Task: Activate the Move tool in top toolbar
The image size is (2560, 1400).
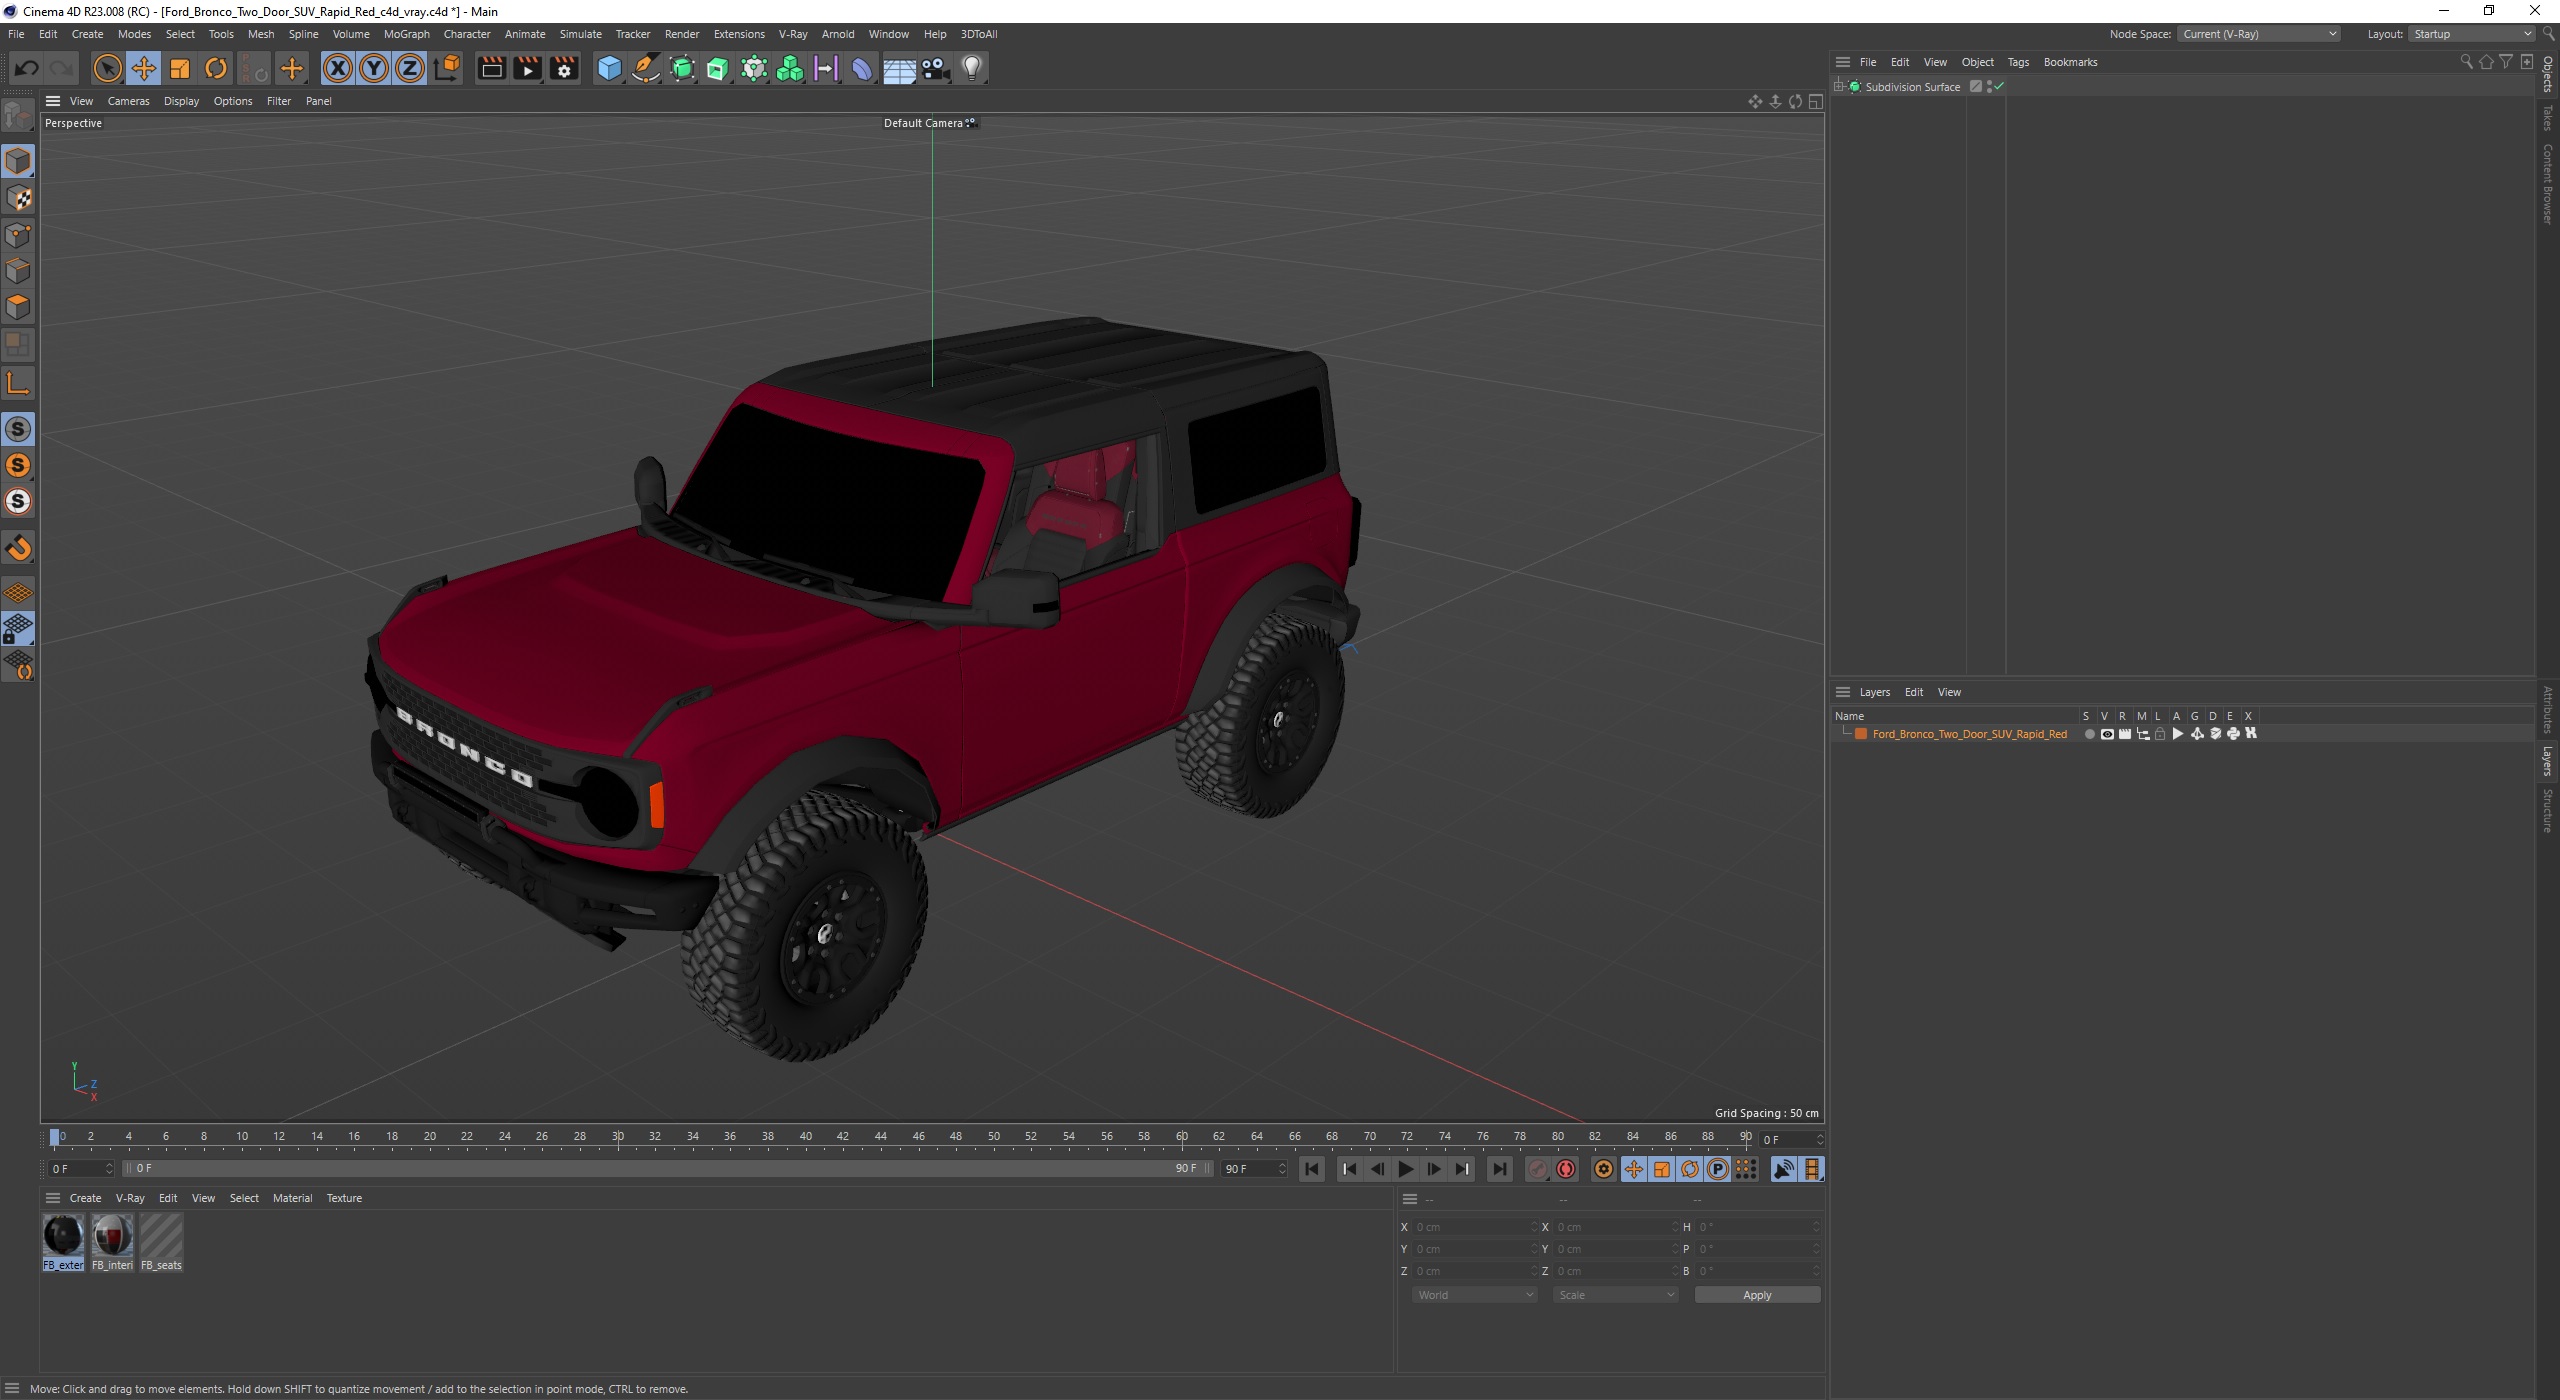Action: click(143, 68)
